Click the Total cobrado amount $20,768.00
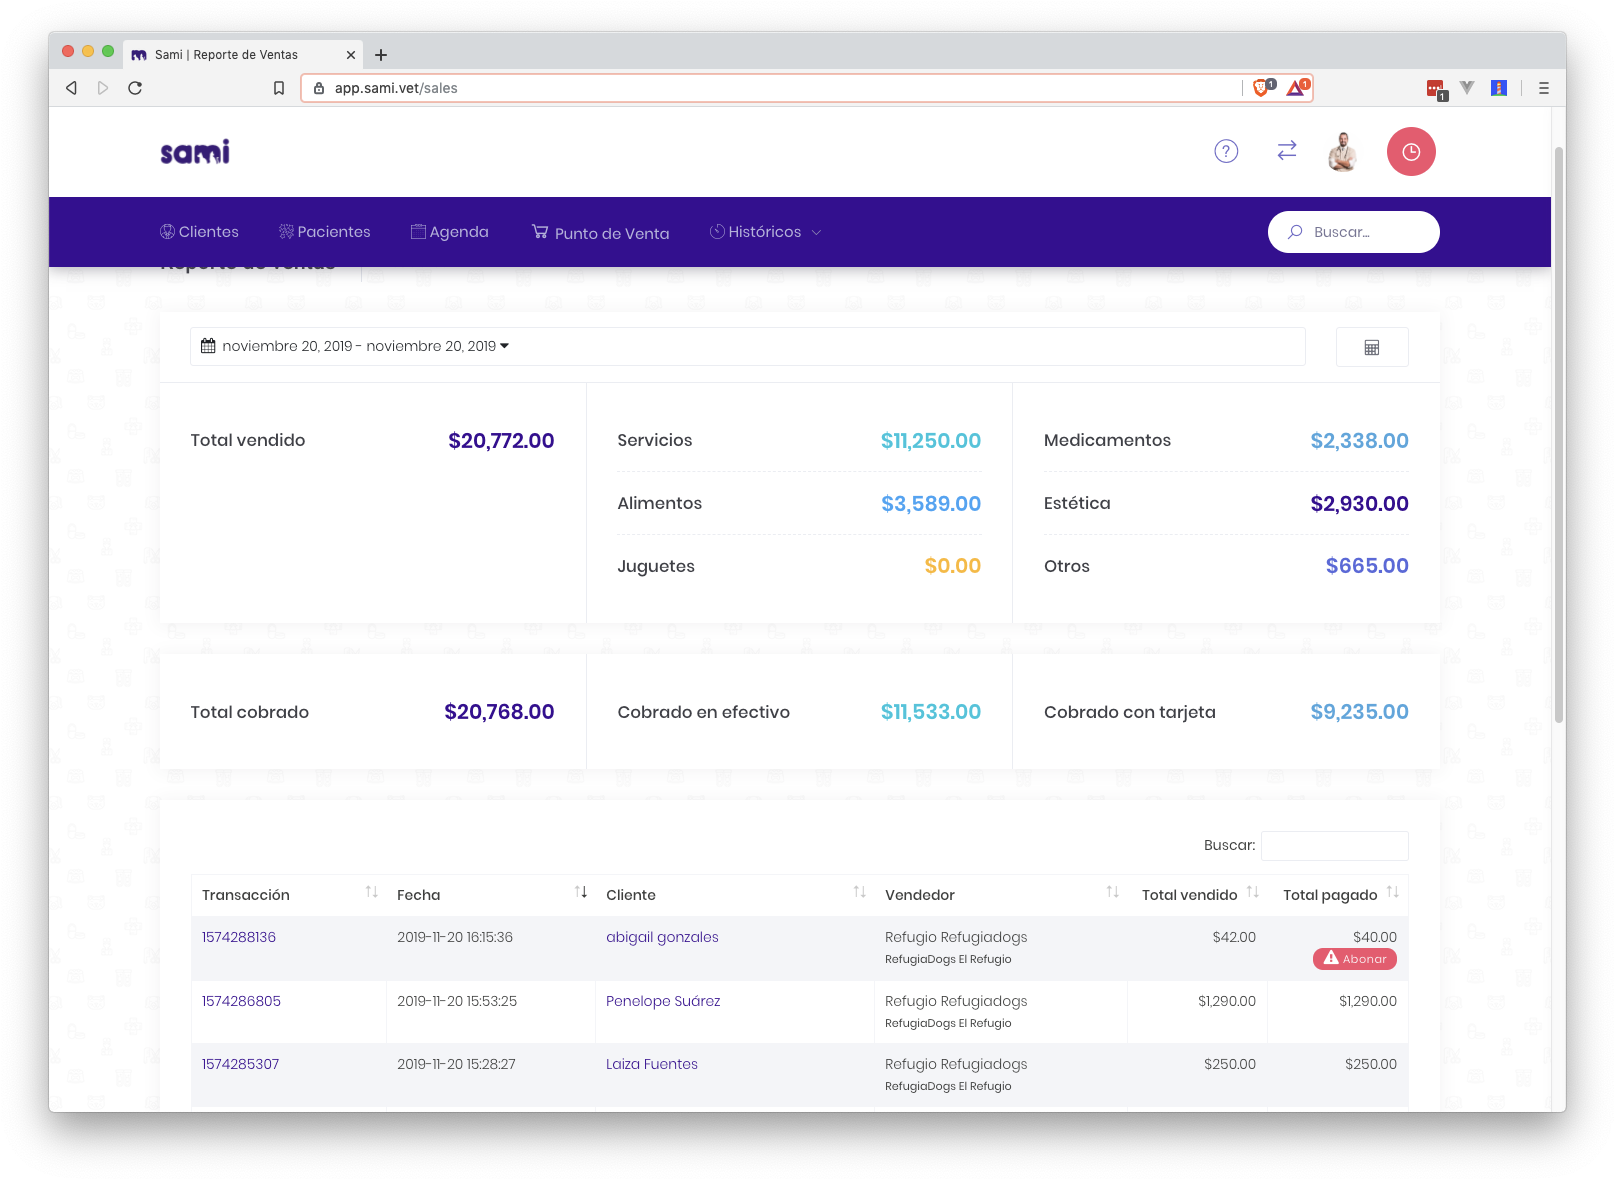 click(499, 712)
